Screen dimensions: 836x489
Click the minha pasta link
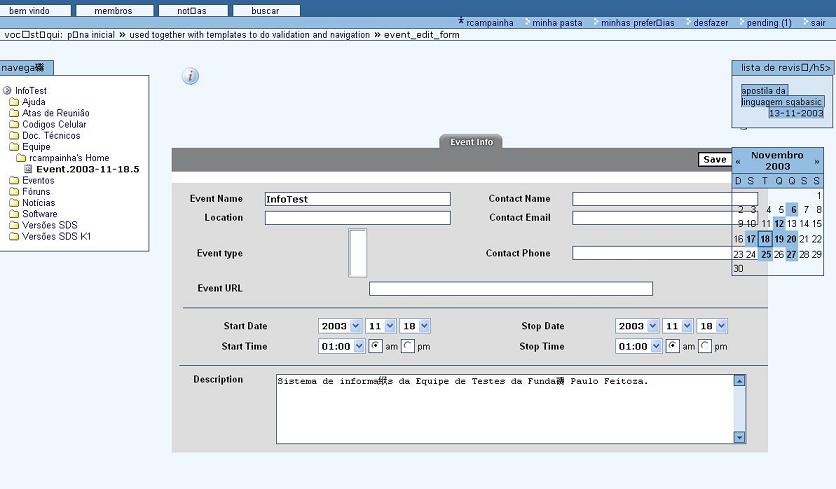pyautogui.click(x=556, y=22)
